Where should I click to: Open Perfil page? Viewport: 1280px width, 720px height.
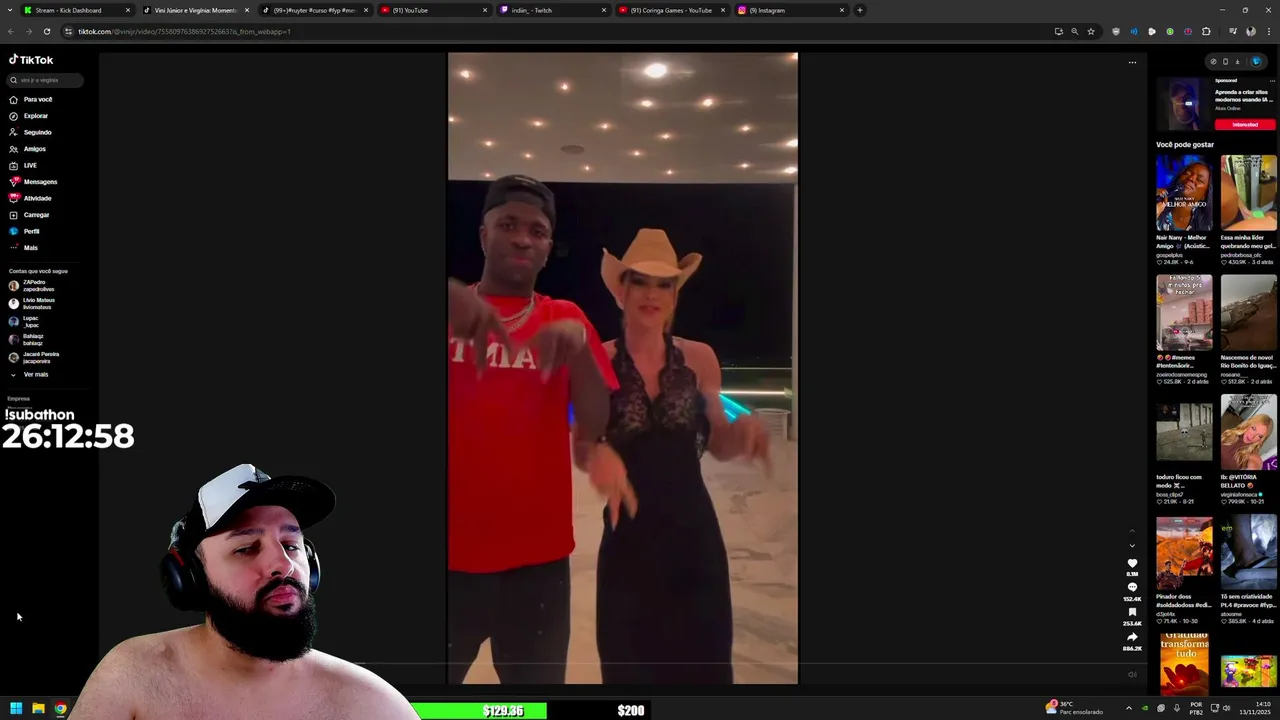(25, 231)
